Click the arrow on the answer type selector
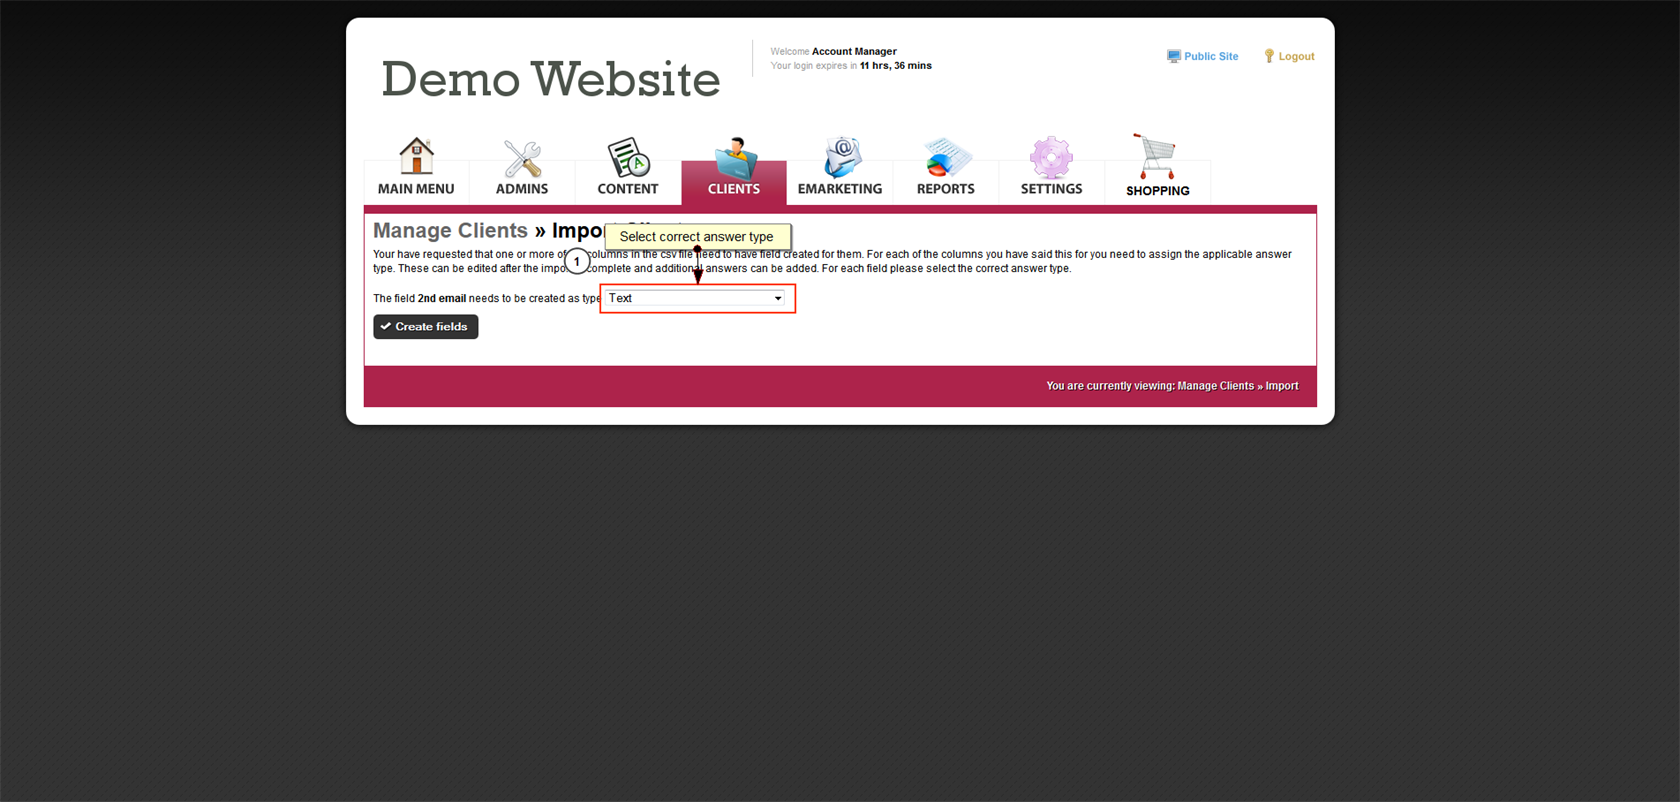This screenshot has width=1680, height=802. click(x=778, y=298)
